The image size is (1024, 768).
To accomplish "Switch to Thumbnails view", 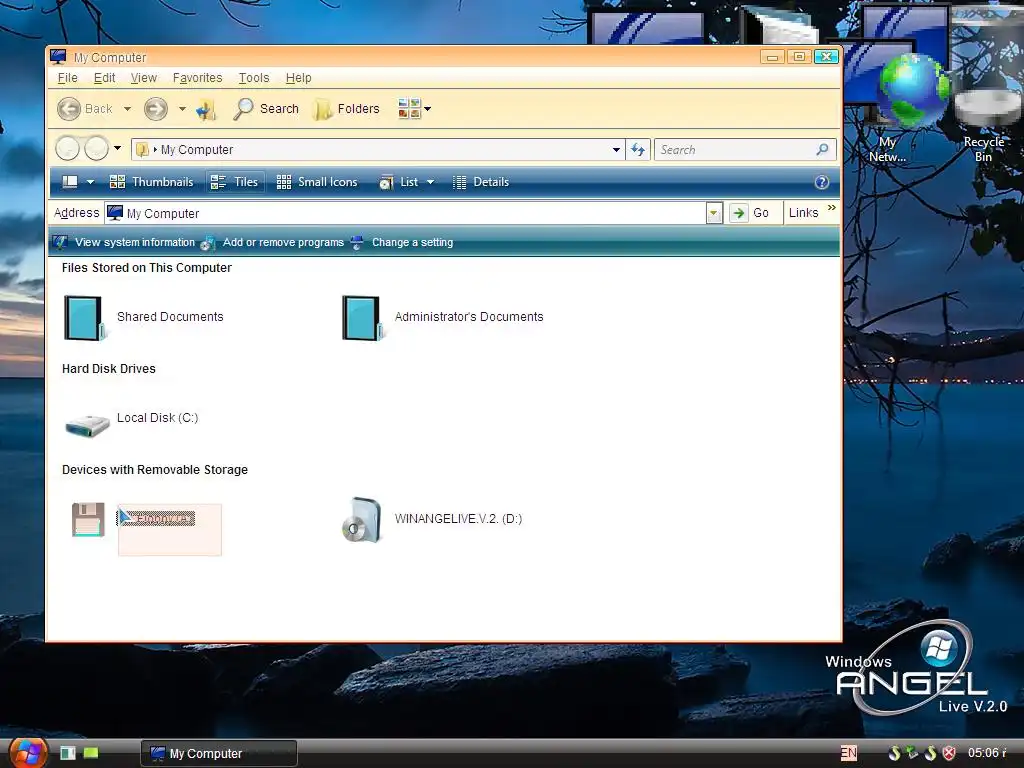I will pos(152,182).
